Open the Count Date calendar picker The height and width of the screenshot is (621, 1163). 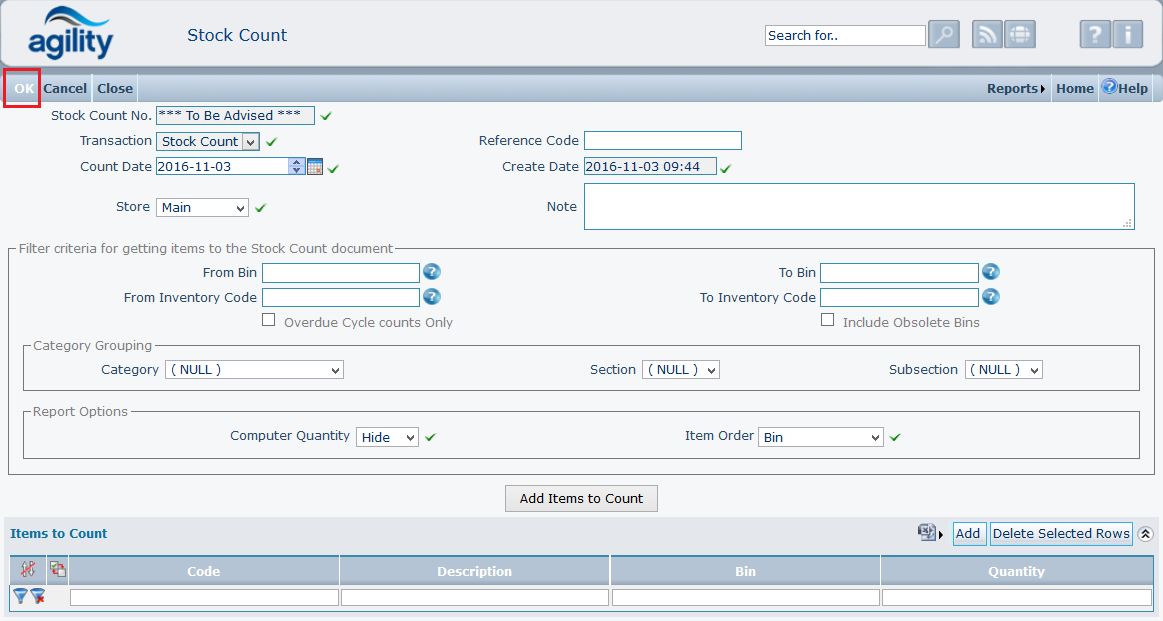tap(315, 167)
